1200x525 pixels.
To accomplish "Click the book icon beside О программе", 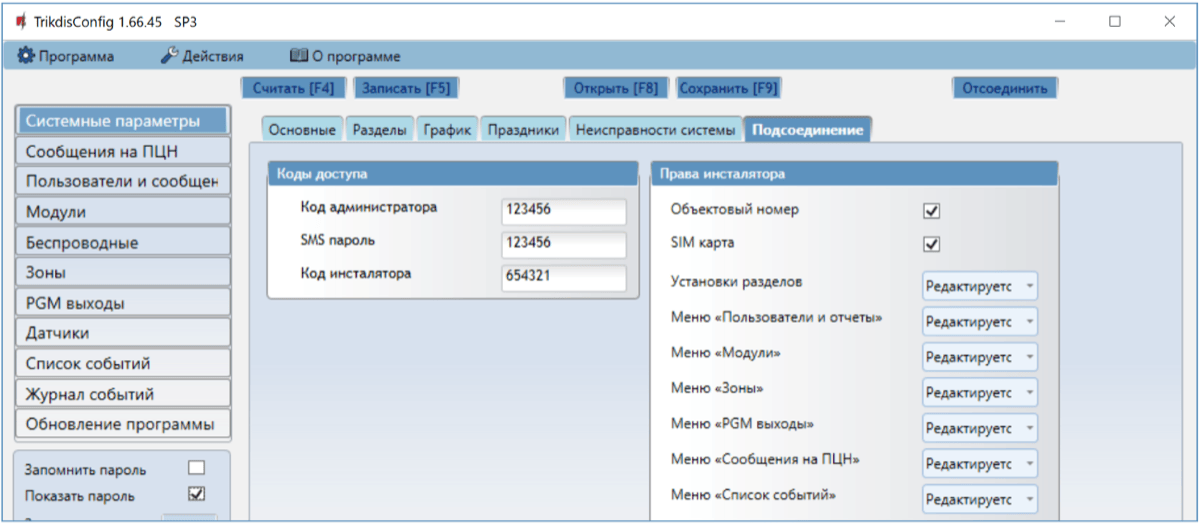I will point(297,56).
